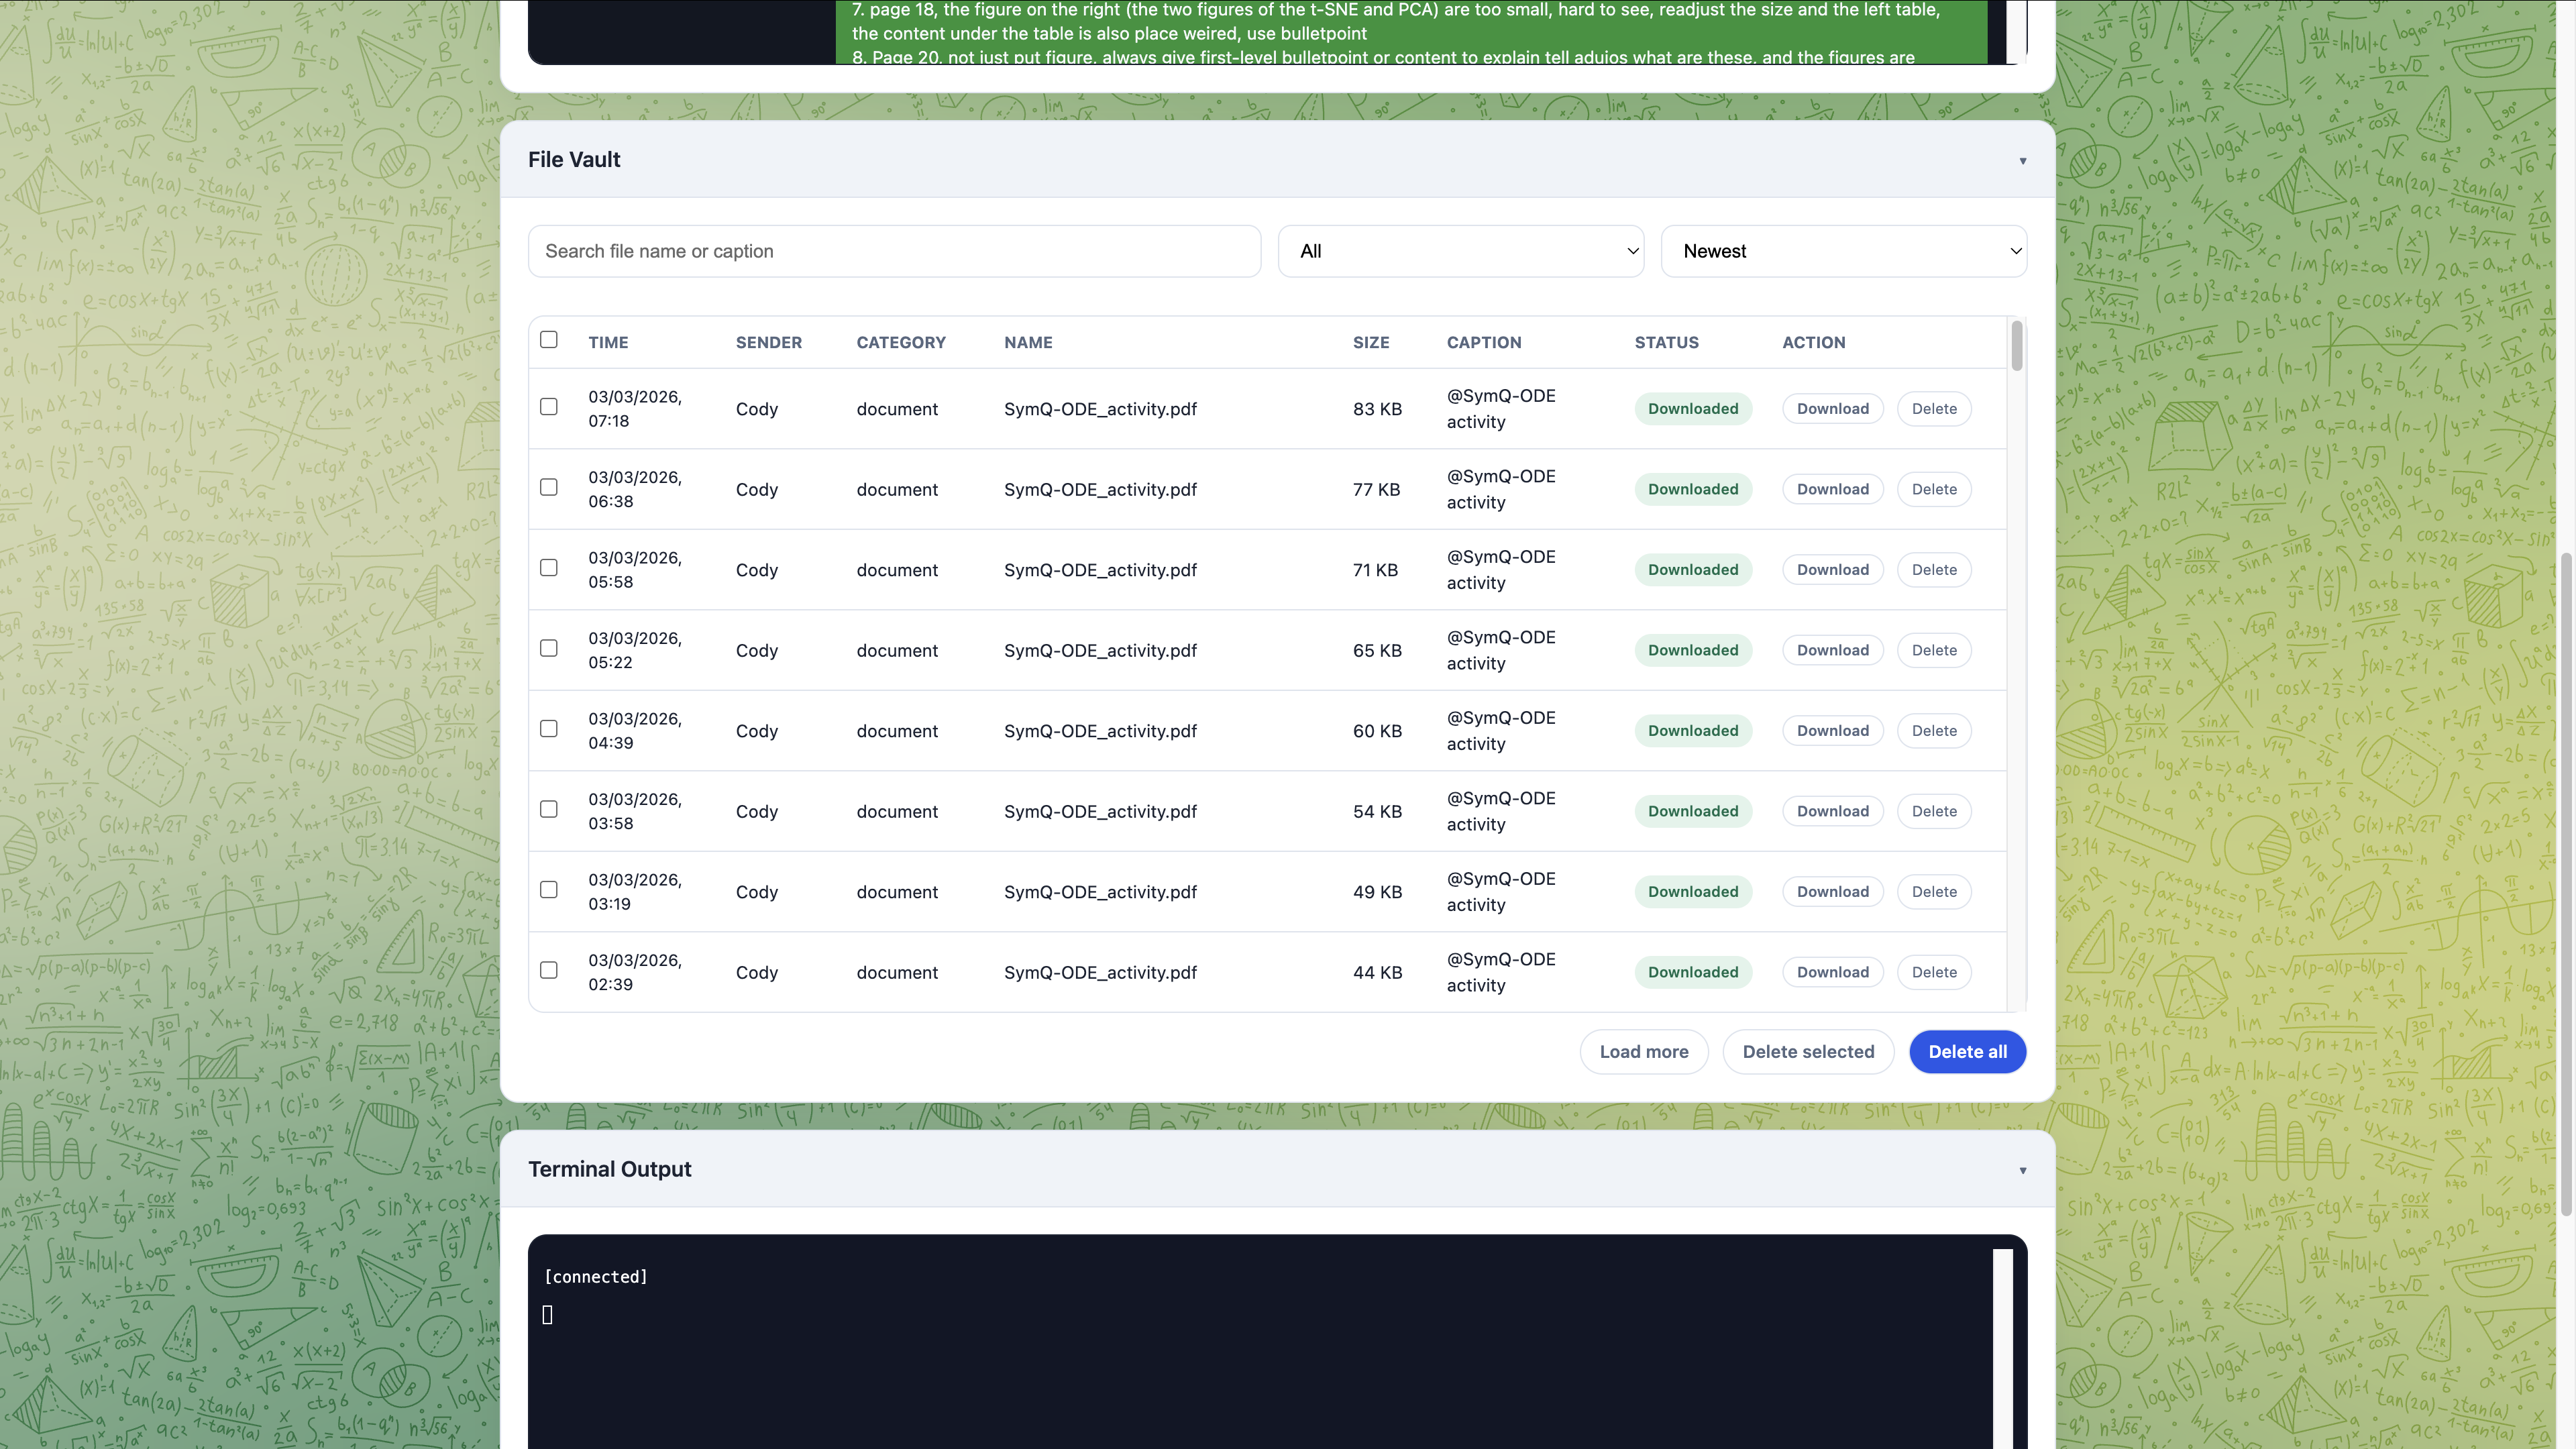This screenshot has width=2576, height=1449.
Task: Click the [connected] line in terminal
Action: (x=596, y=1277)
